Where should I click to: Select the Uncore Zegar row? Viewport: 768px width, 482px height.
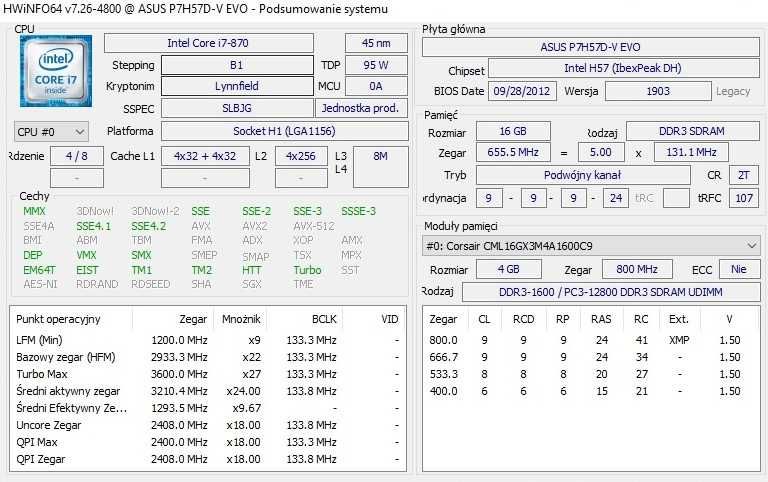pos(208,425)
